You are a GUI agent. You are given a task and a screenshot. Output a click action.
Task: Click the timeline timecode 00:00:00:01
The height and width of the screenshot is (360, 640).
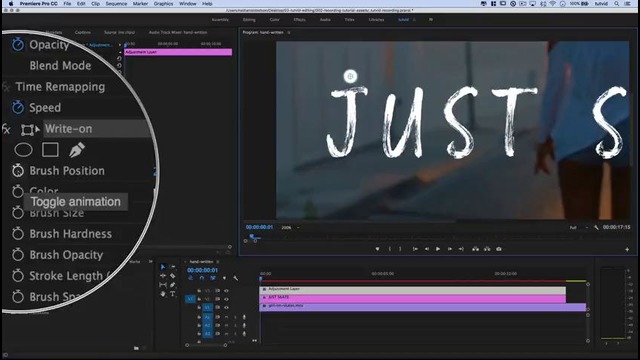coord(202,270)
